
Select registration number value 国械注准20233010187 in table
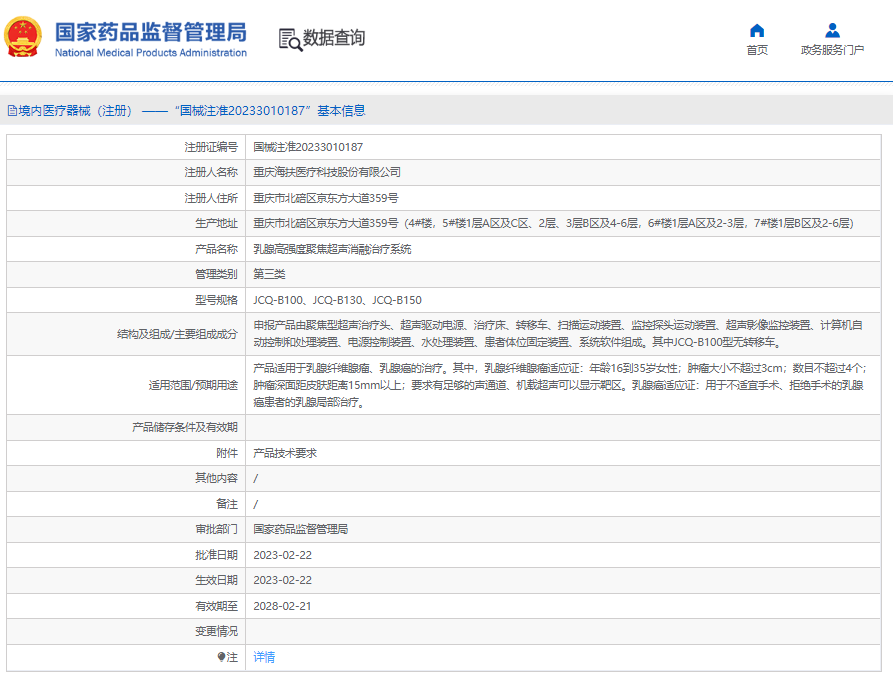point(308,147)
